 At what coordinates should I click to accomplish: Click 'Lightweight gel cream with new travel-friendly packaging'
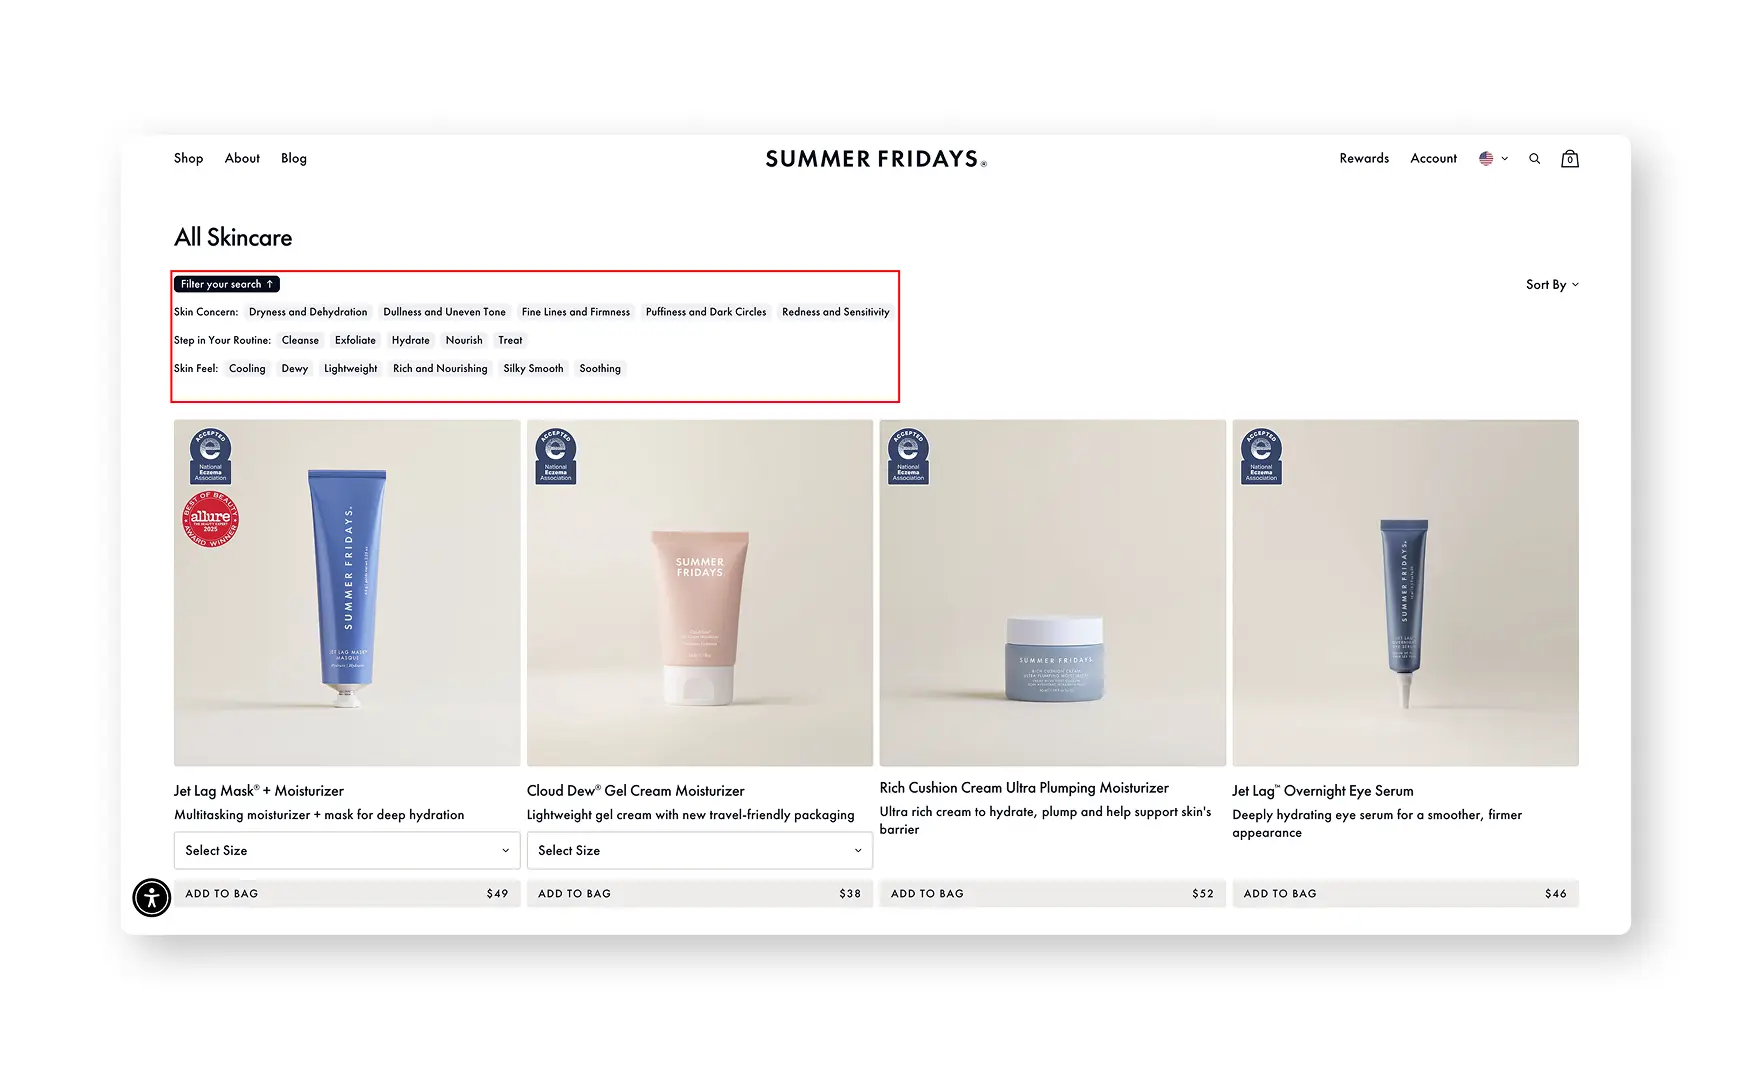(x=691, y=815)
